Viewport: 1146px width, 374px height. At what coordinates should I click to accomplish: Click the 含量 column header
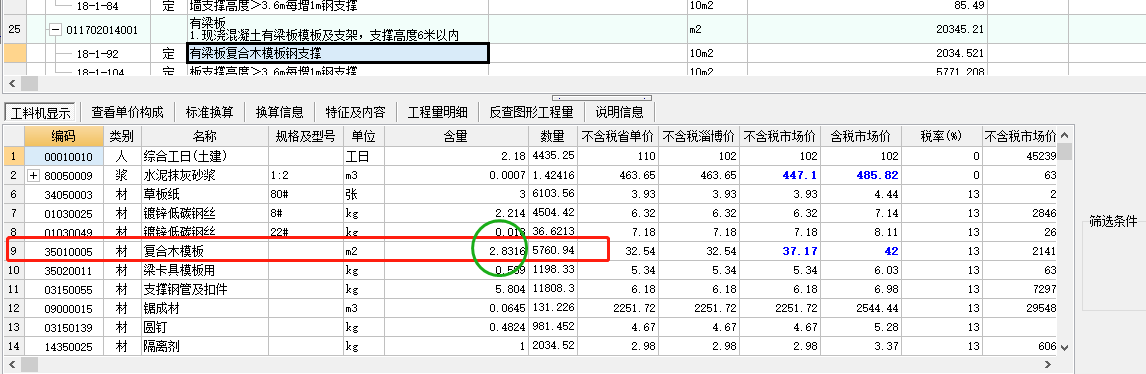point(456,136)
